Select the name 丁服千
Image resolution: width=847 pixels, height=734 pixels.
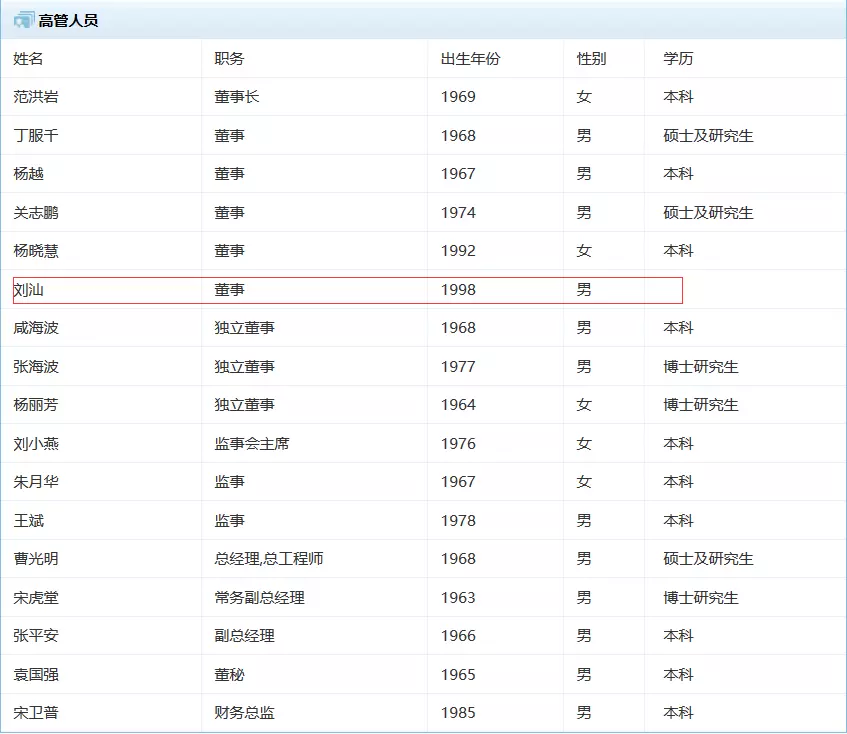coord(36,136)
